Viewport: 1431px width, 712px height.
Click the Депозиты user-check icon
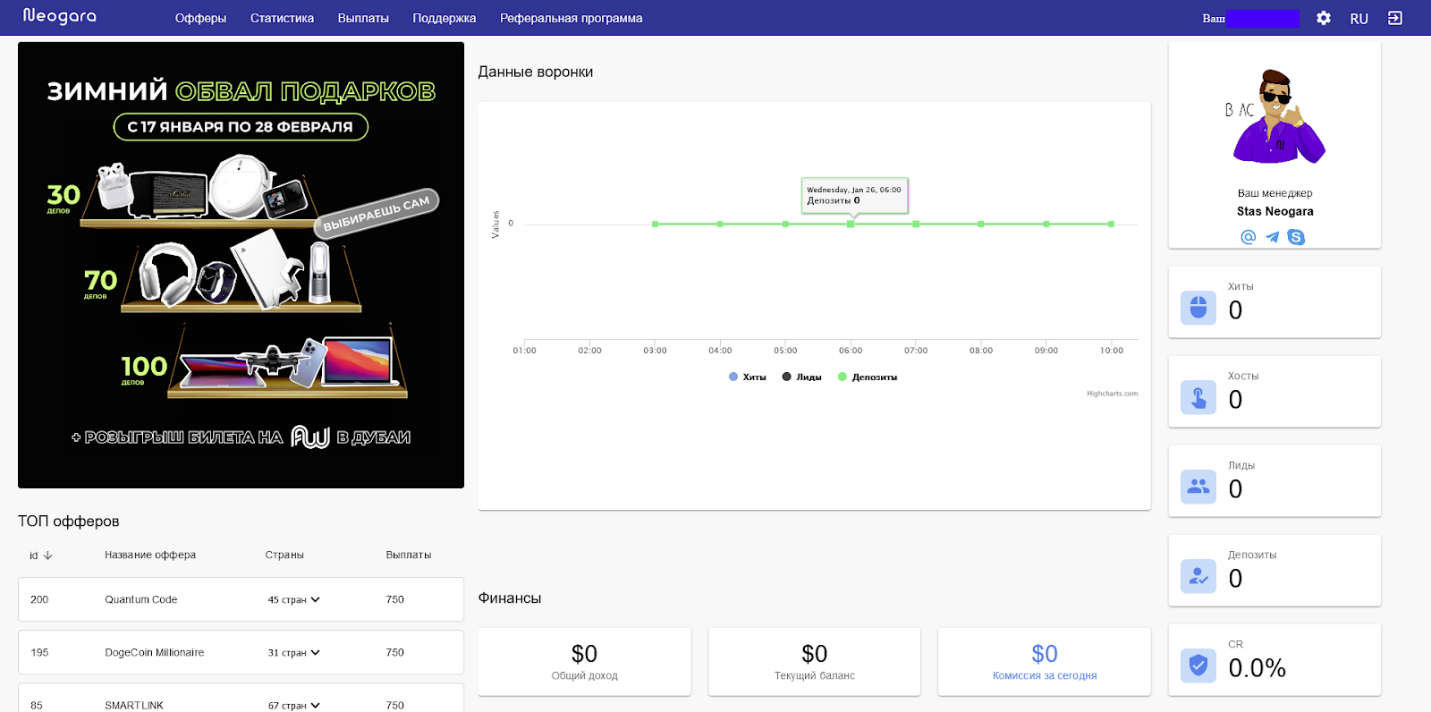[1198, 576]
